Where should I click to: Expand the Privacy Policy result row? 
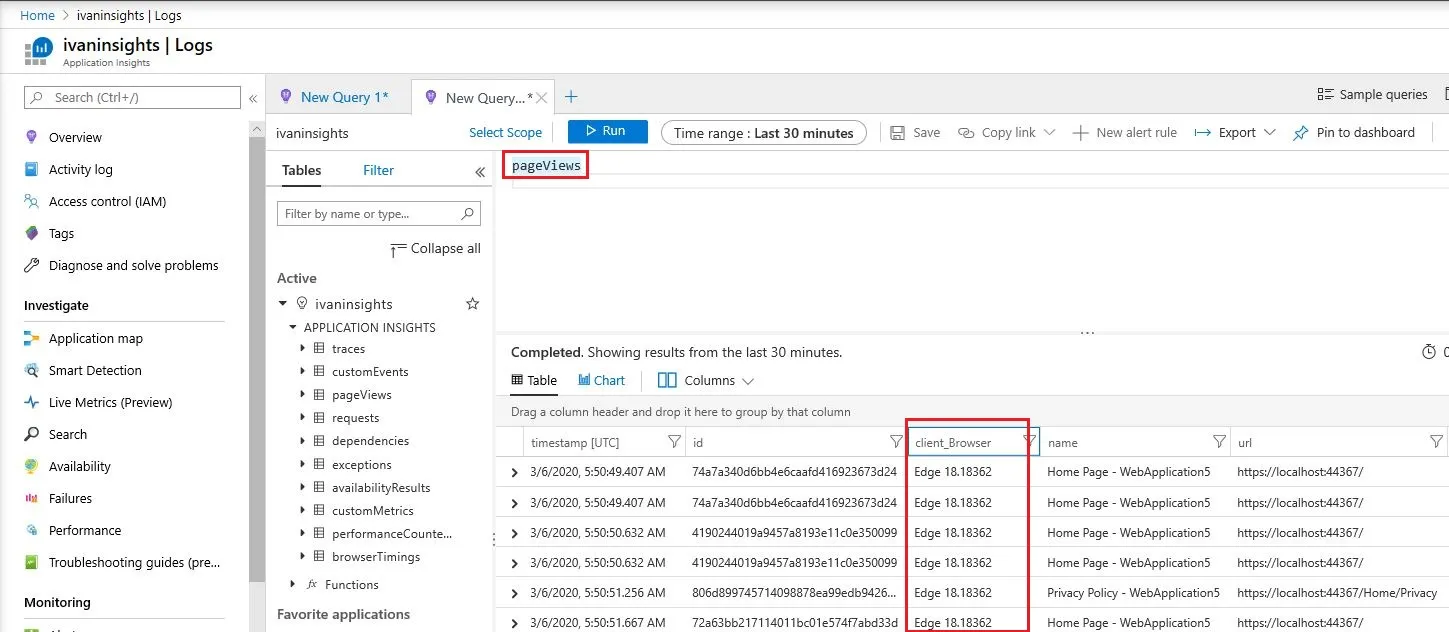click(514, 593)
